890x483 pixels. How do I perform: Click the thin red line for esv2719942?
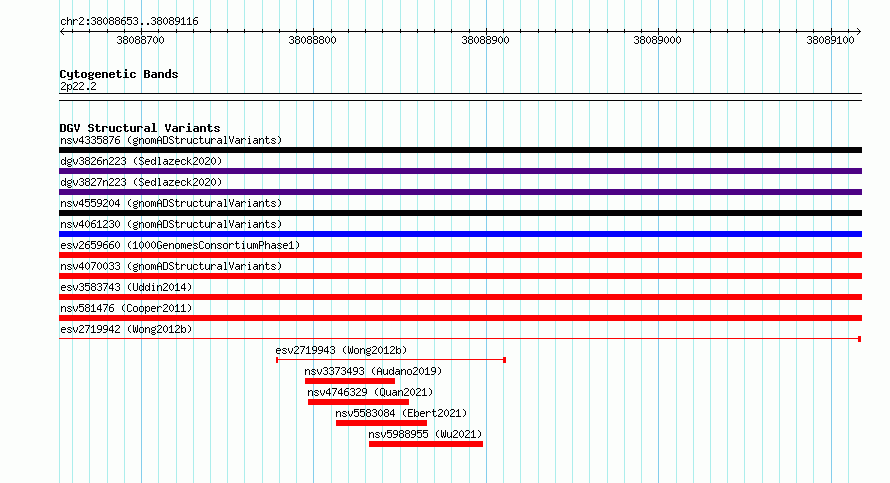click(x=460, y=339)
